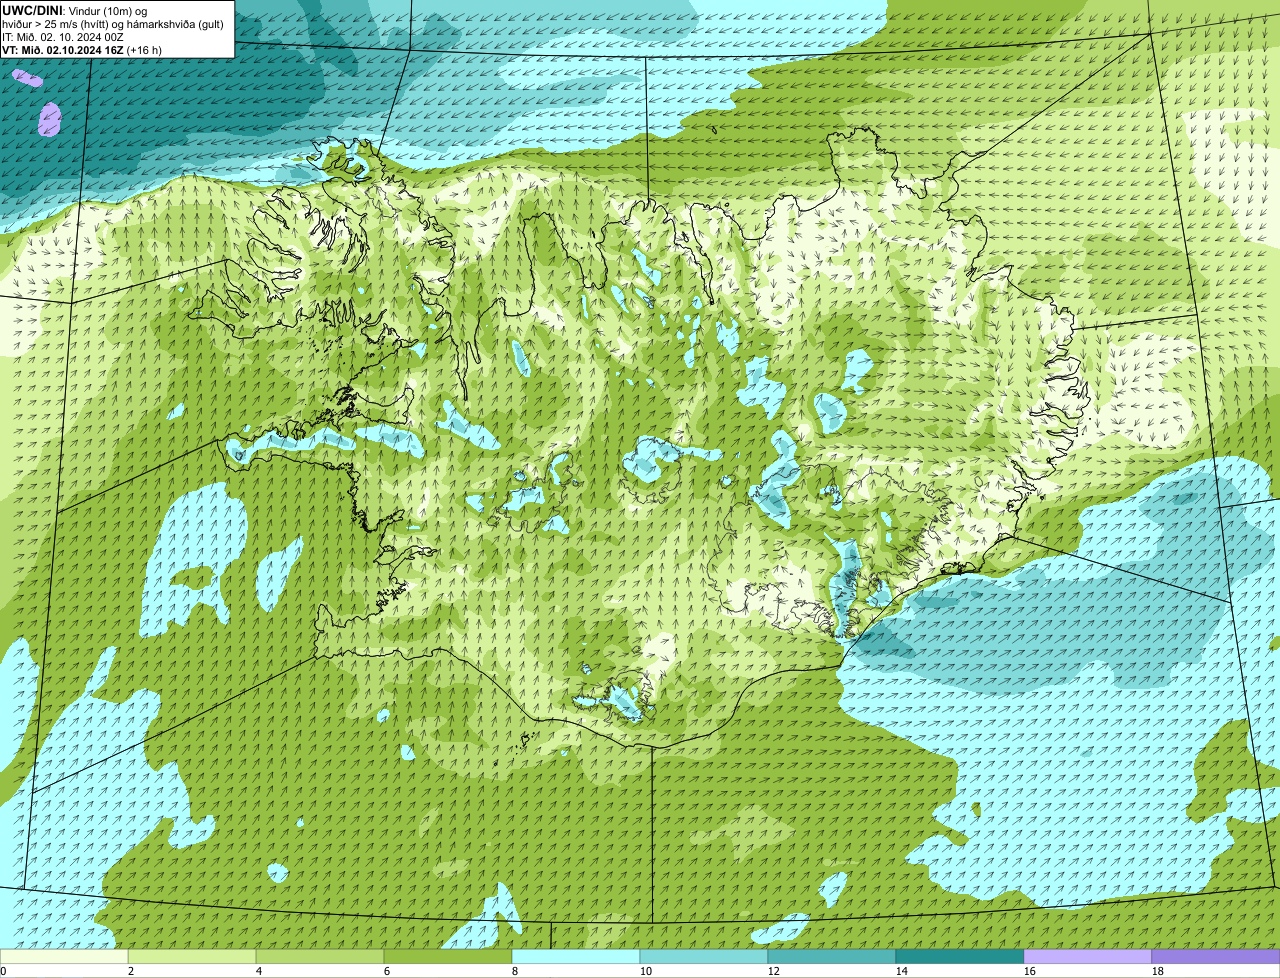1280x978 pixels.
Task: Click the scale label "8"
Action: (514, 971)
